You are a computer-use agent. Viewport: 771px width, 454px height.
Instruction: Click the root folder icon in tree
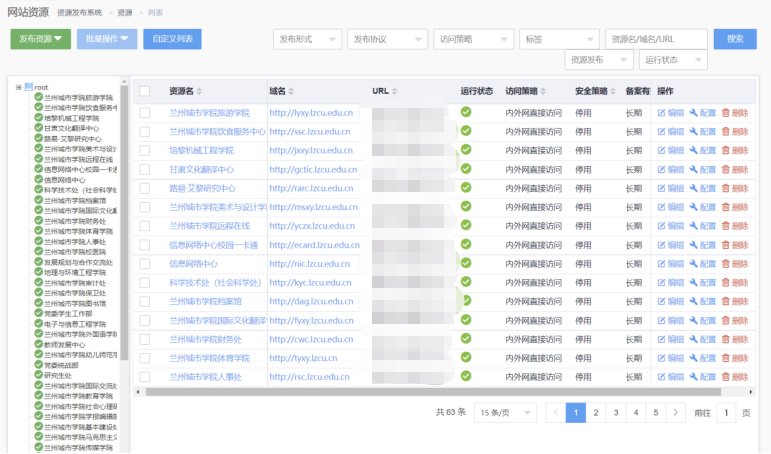pyautogui.click(x=29, y=87)
